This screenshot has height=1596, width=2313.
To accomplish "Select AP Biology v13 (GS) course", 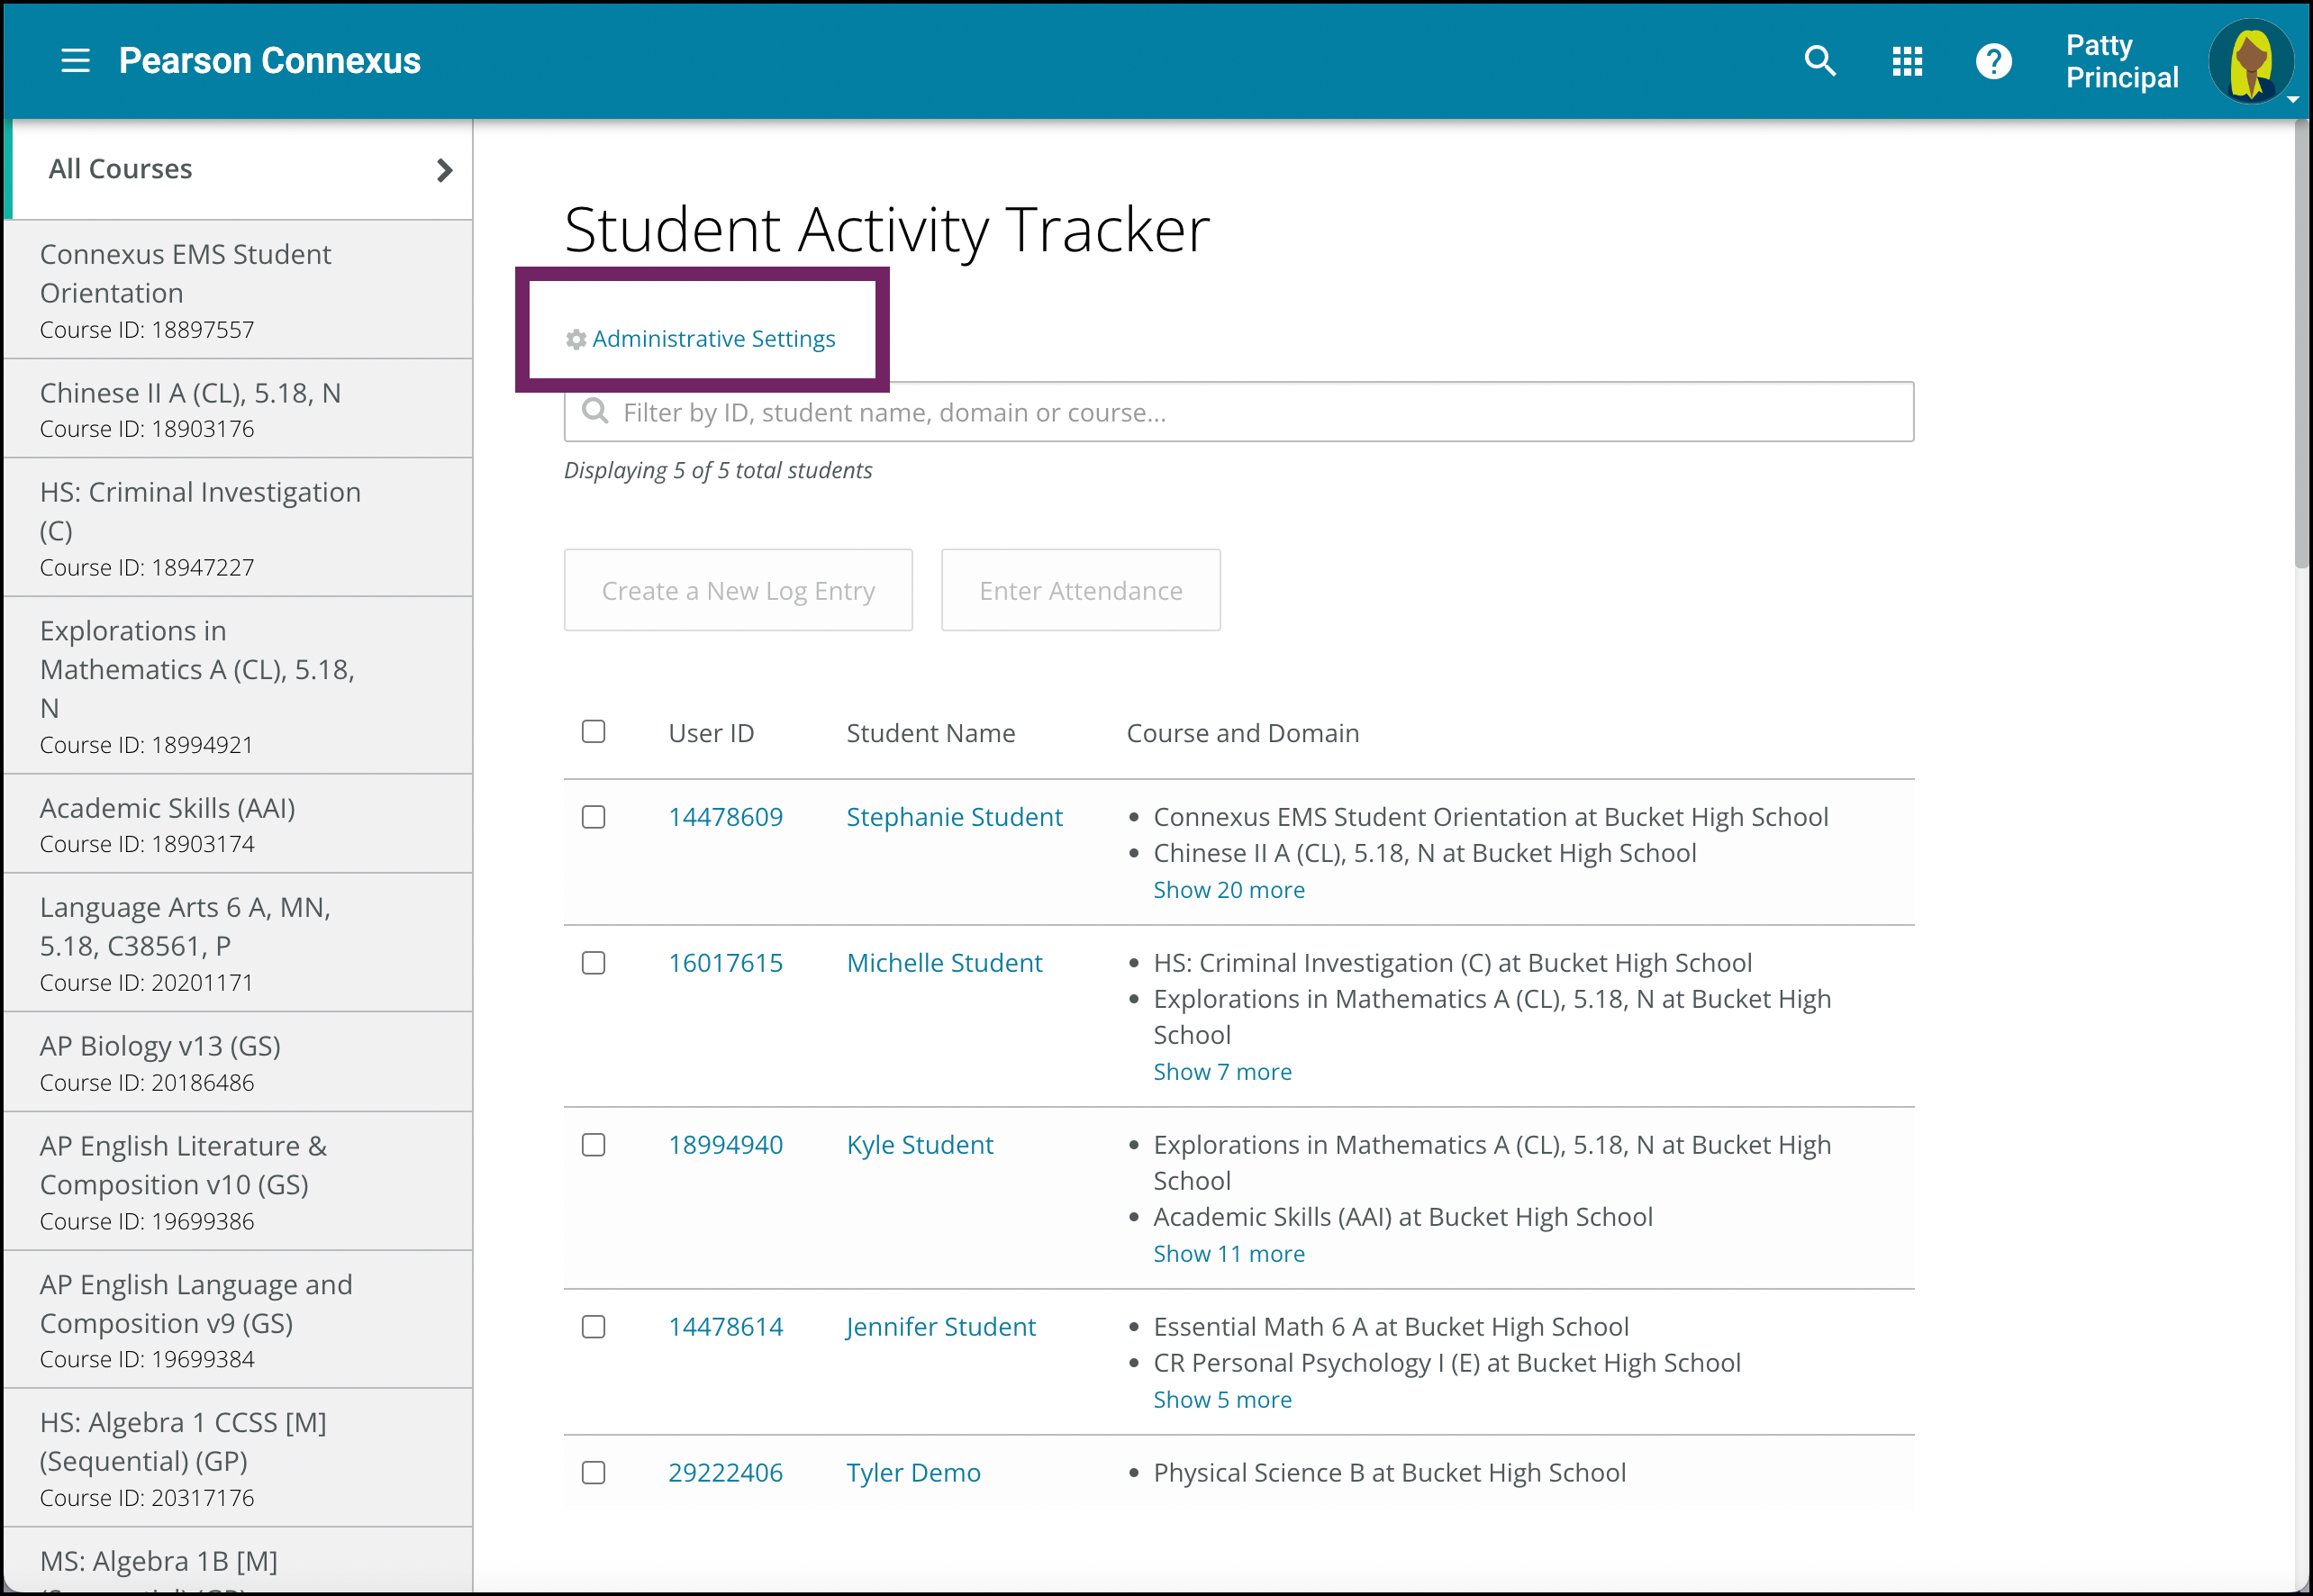I will click(x=238, y=1062).
